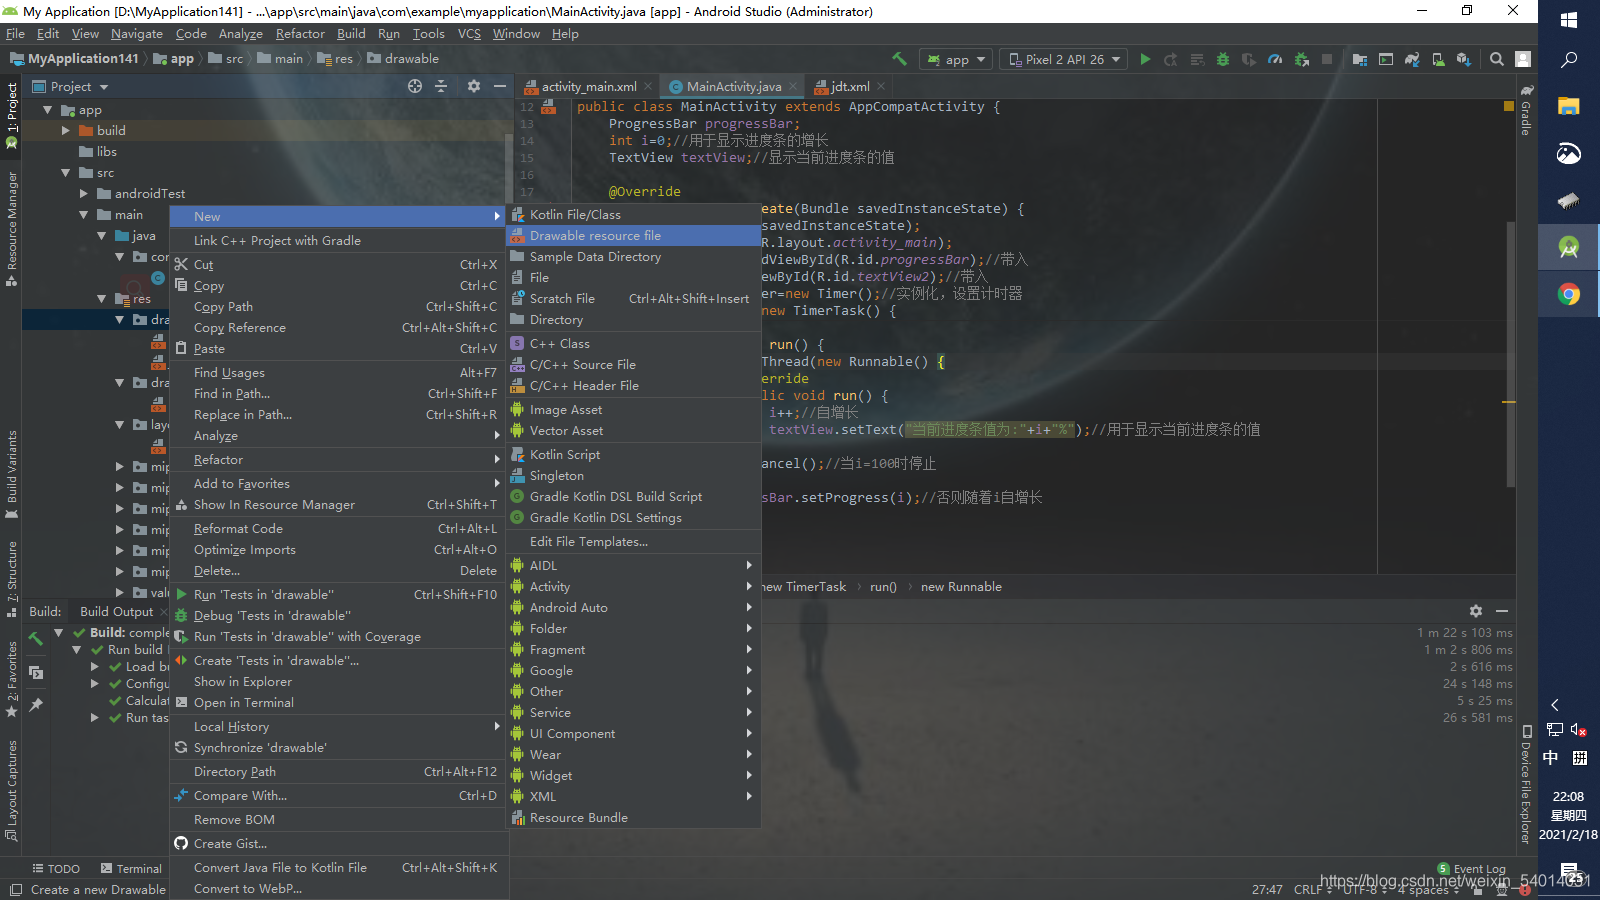Image resolution: width=1600 pixels, height=900 pixels.
Task: Open the Build Variants side tab
Action: tap(11, 473)
